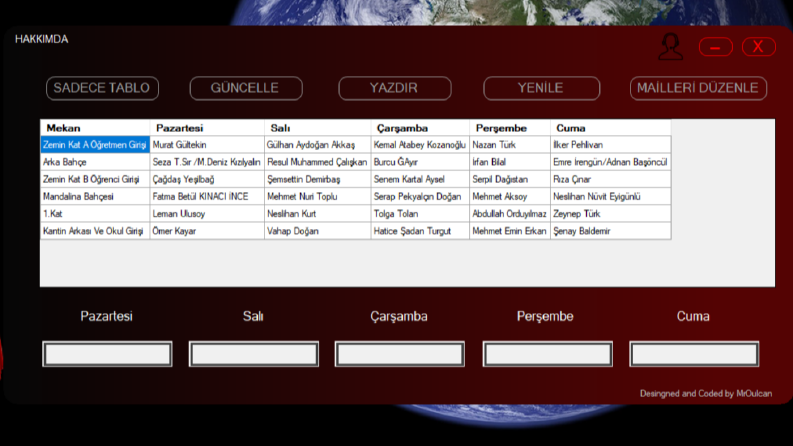
Task: Select the Çarşamba column header
Action: coord(420,128)
